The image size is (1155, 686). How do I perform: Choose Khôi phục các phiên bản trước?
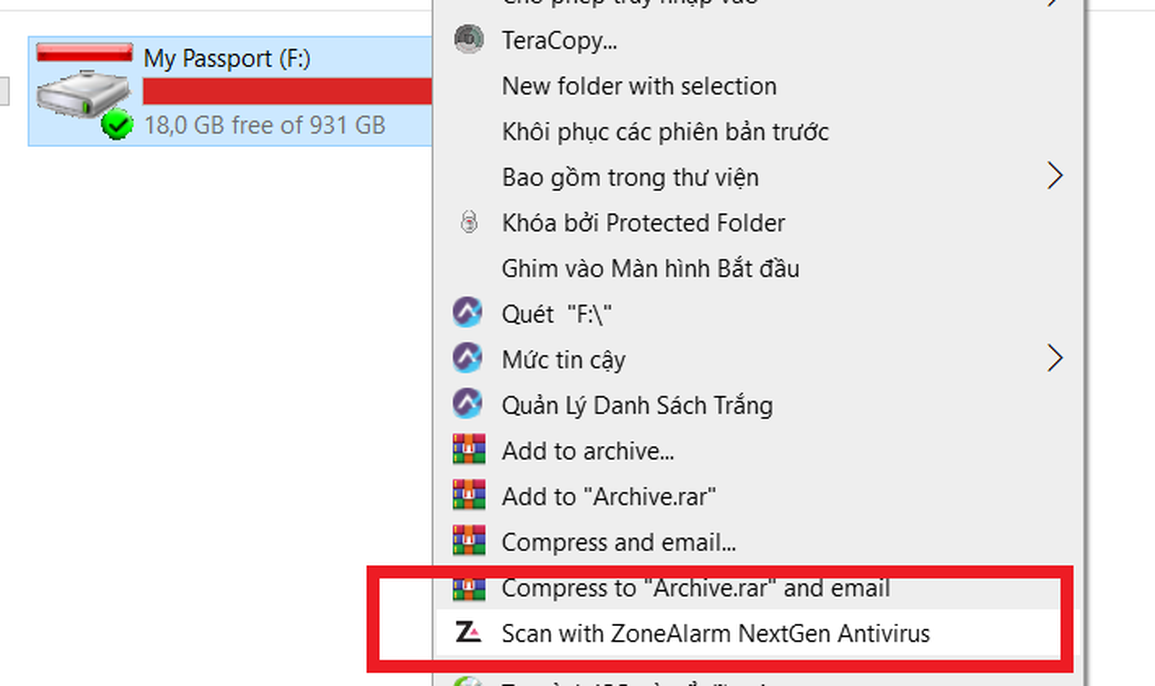(x=665, y=132)
